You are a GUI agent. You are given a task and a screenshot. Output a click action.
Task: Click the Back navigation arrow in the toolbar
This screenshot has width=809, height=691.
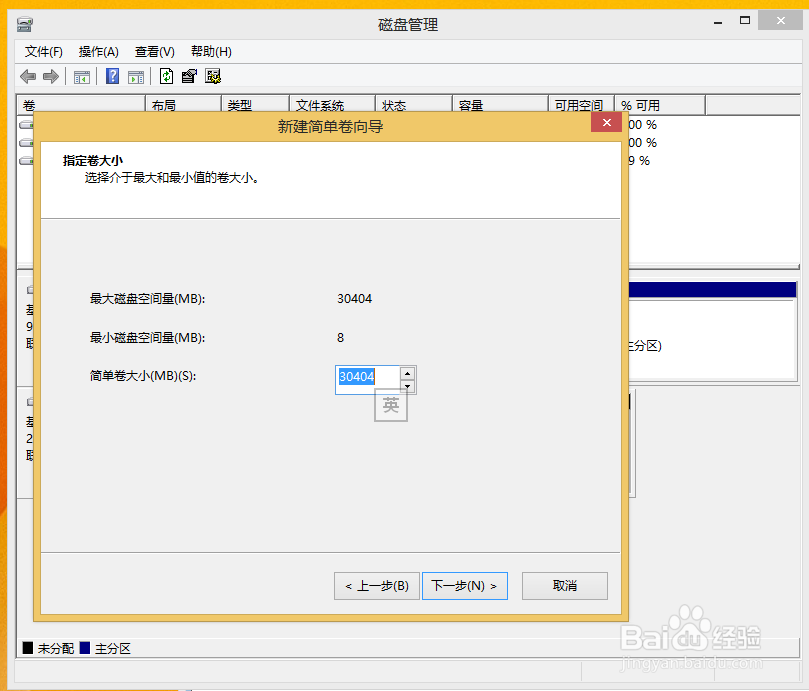[27, 76]
